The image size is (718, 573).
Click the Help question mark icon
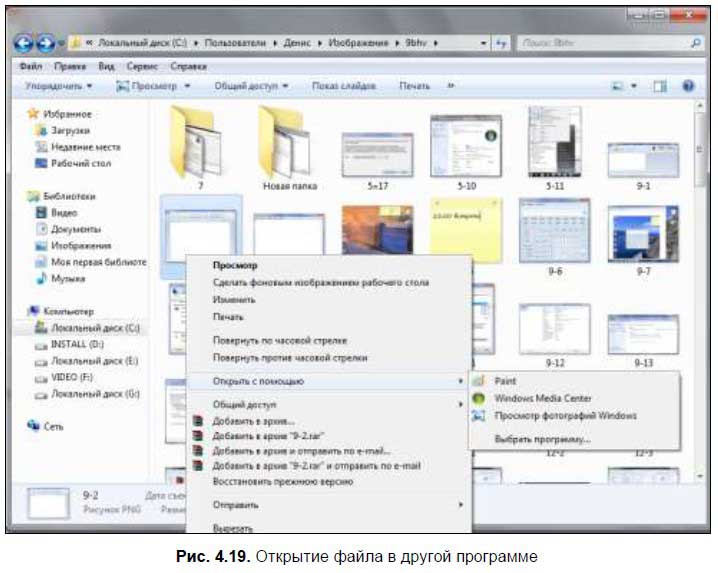(688, 87)
